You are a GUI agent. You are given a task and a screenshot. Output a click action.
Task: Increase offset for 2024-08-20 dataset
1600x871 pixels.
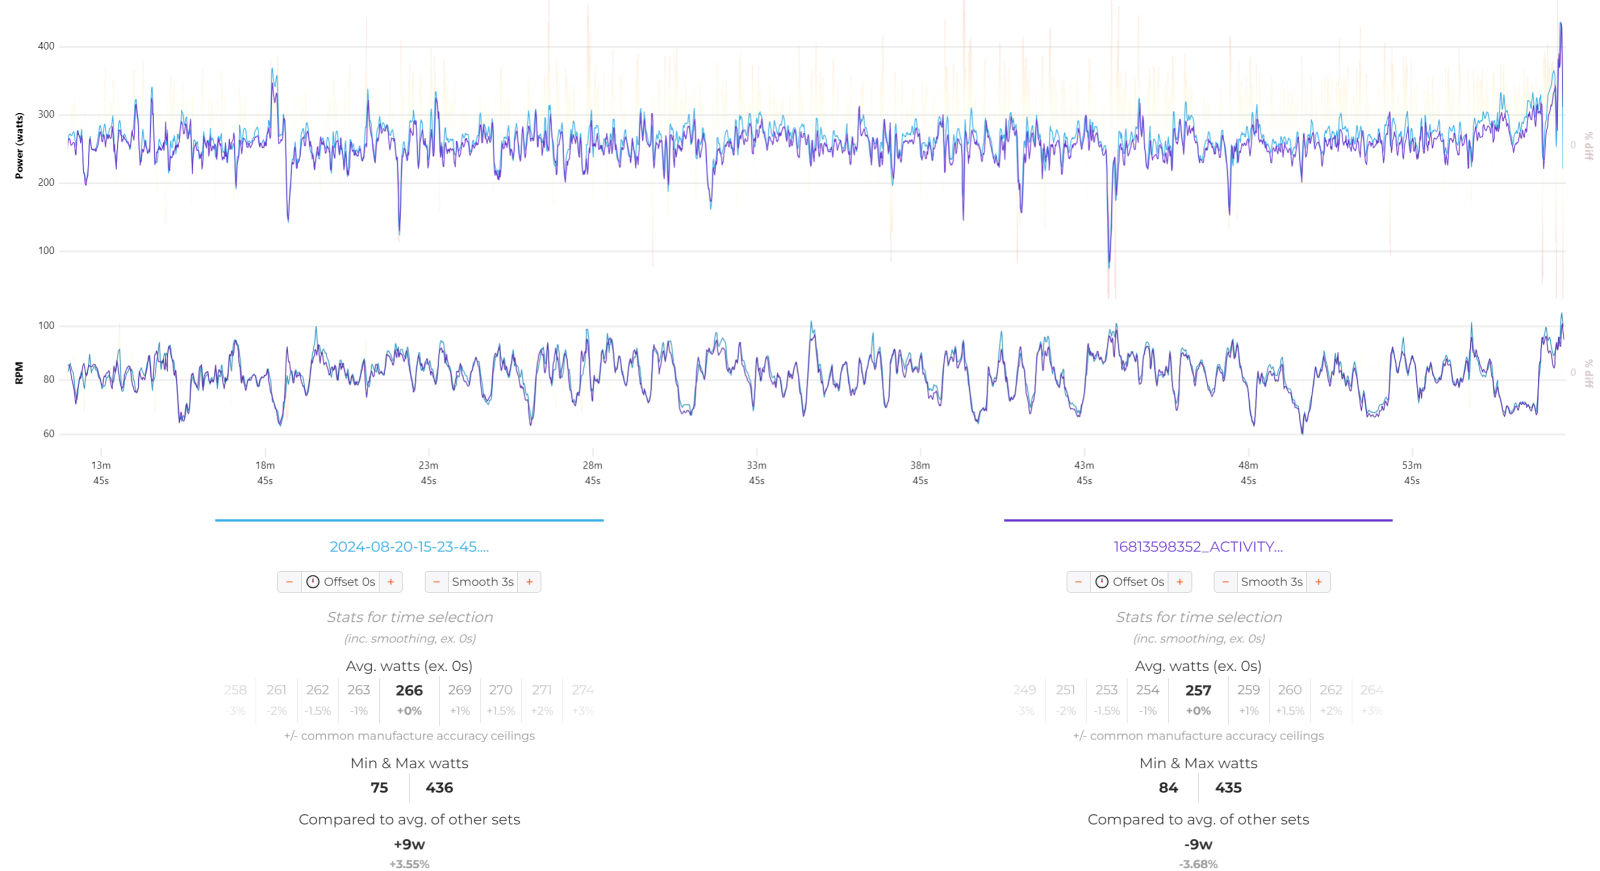pyautogui.click(x=391, y=582)
